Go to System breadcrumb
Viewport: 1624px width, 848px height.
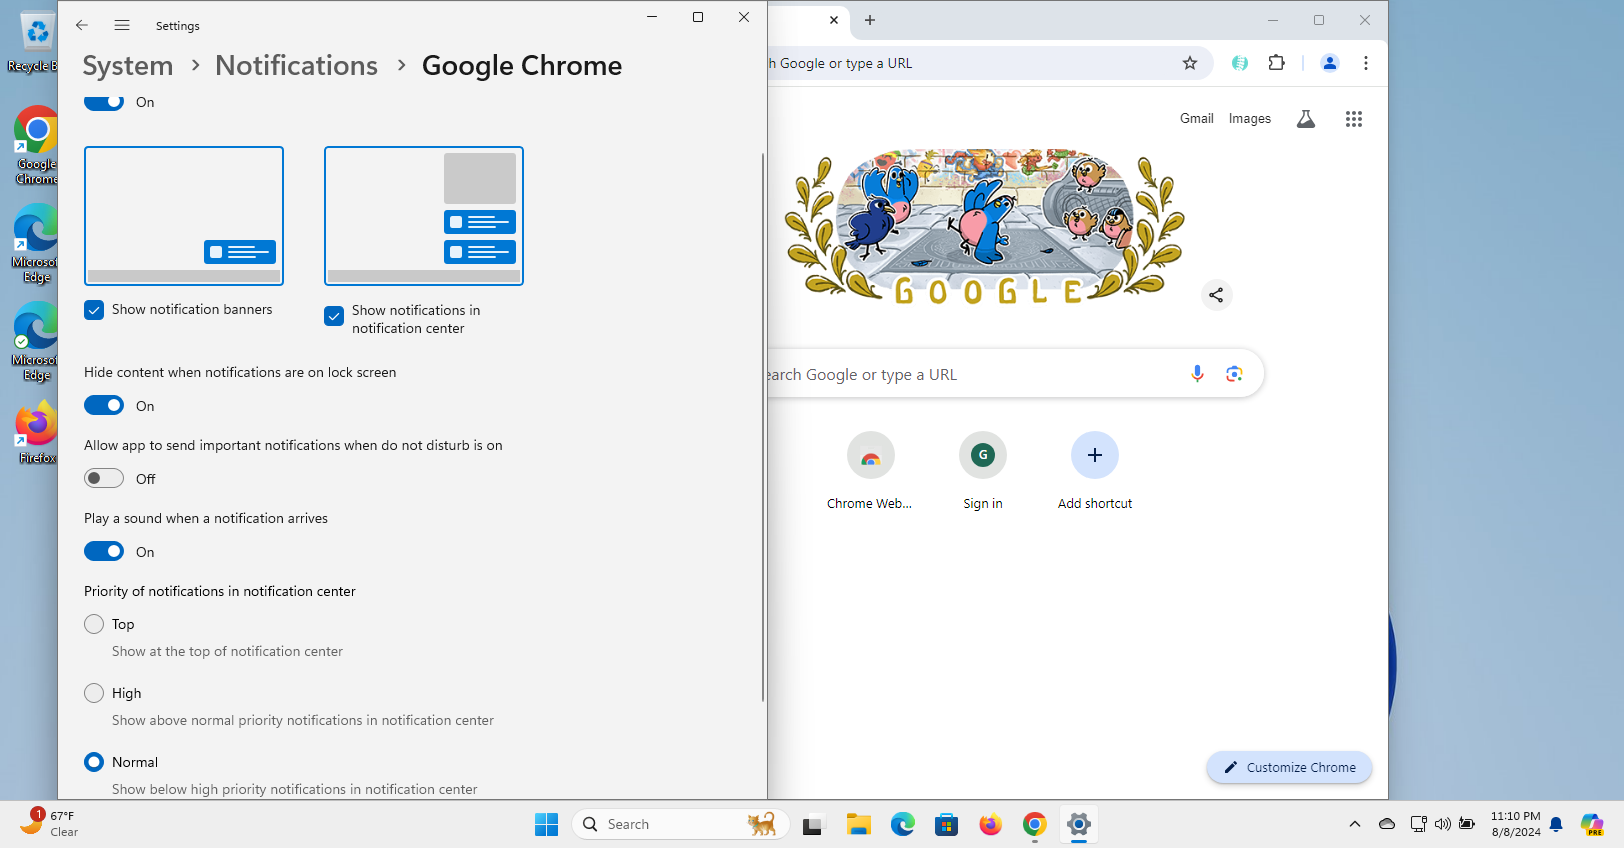[x=128, y=66]
